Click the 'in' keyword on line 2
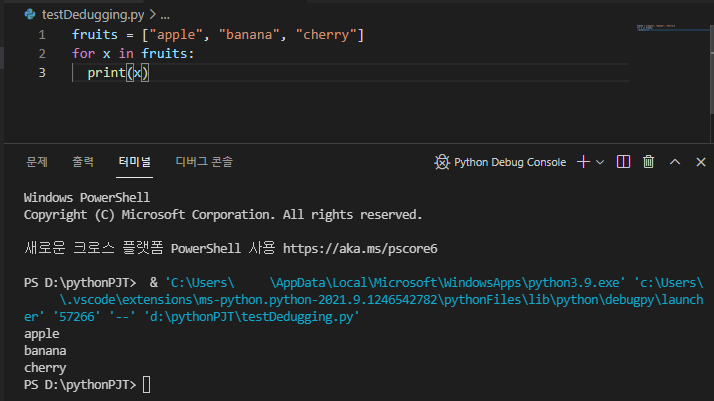This screenshot has height=401, width=714. pyautogui.click(x=126, y=54)
